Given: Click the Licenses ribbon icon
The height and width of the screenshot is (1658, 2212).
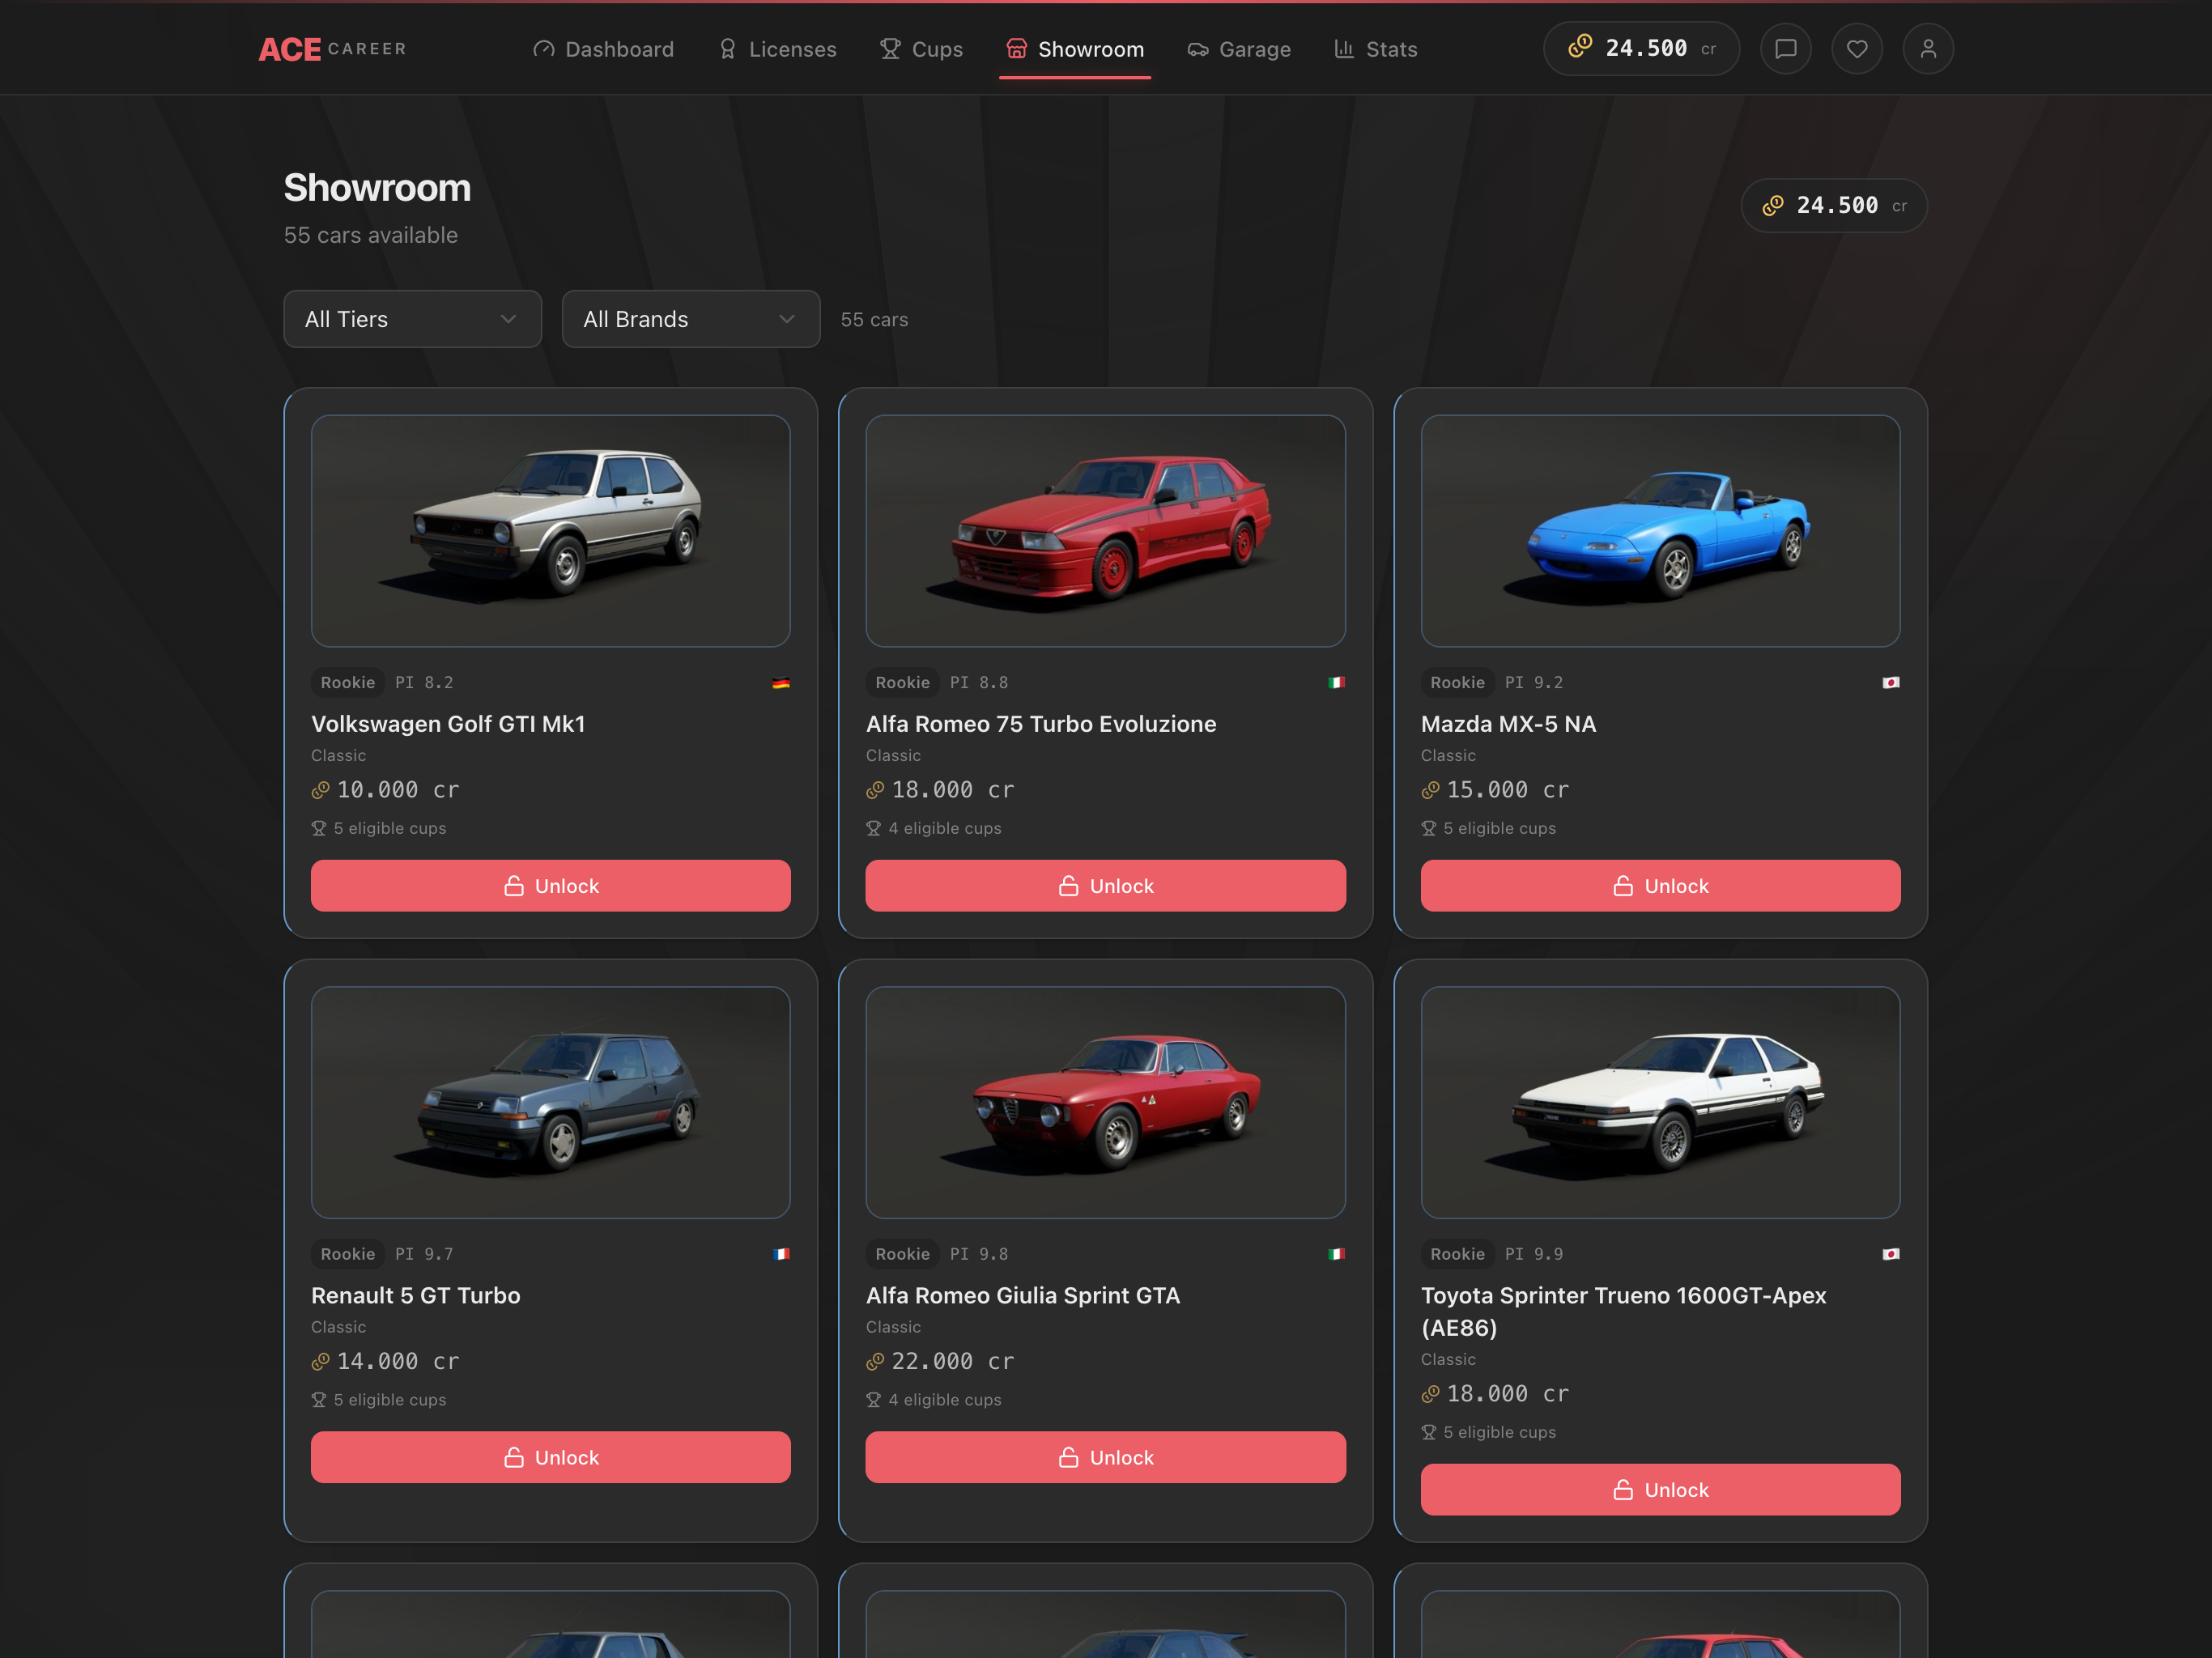Looking at the screenshot, I should coord(727,48).
